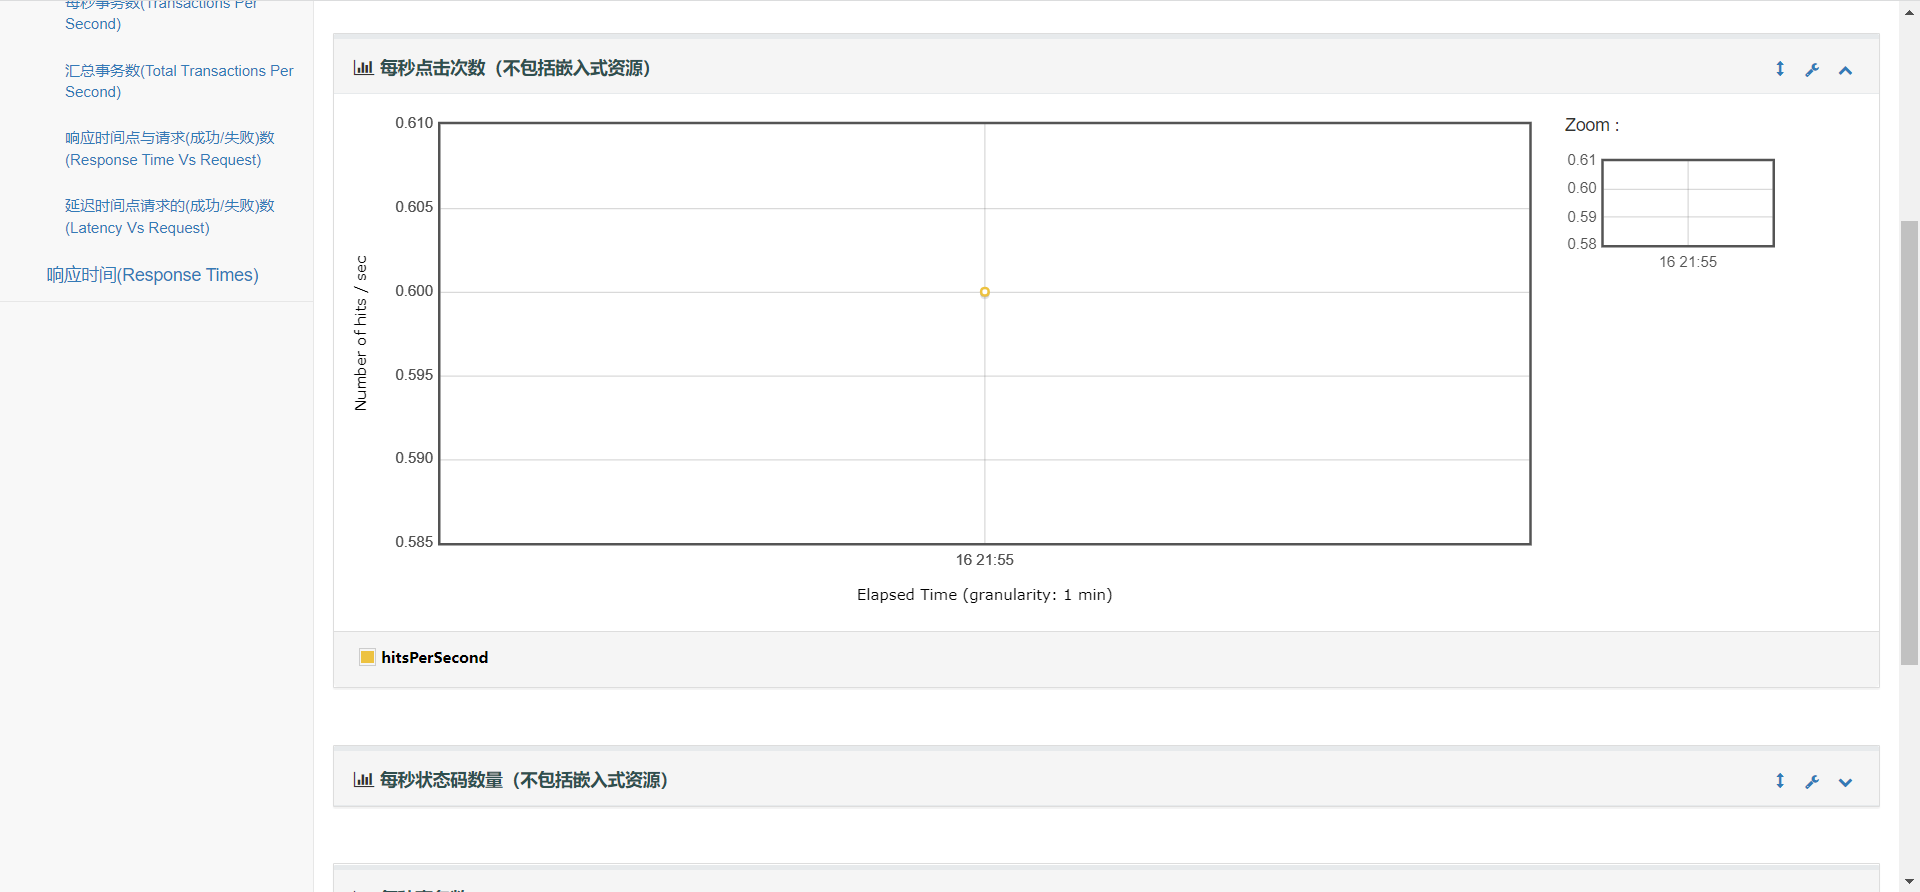
Task: Collapse the 每秒点击次数 panel with chevron
Action: [1846, 70]
